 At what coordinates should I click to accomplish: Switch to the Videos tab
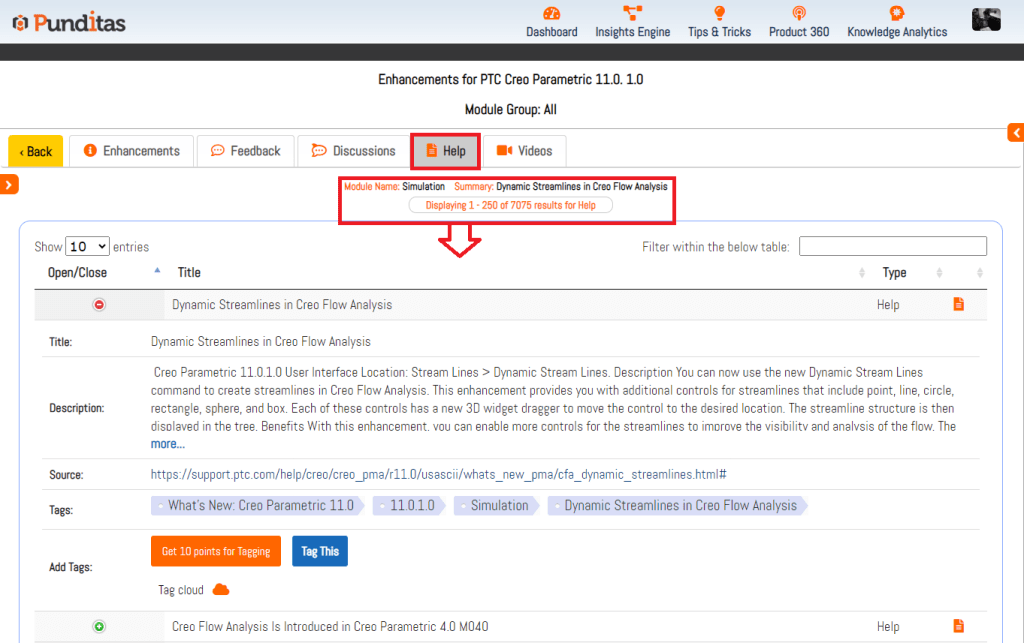[x=524, y=151]
